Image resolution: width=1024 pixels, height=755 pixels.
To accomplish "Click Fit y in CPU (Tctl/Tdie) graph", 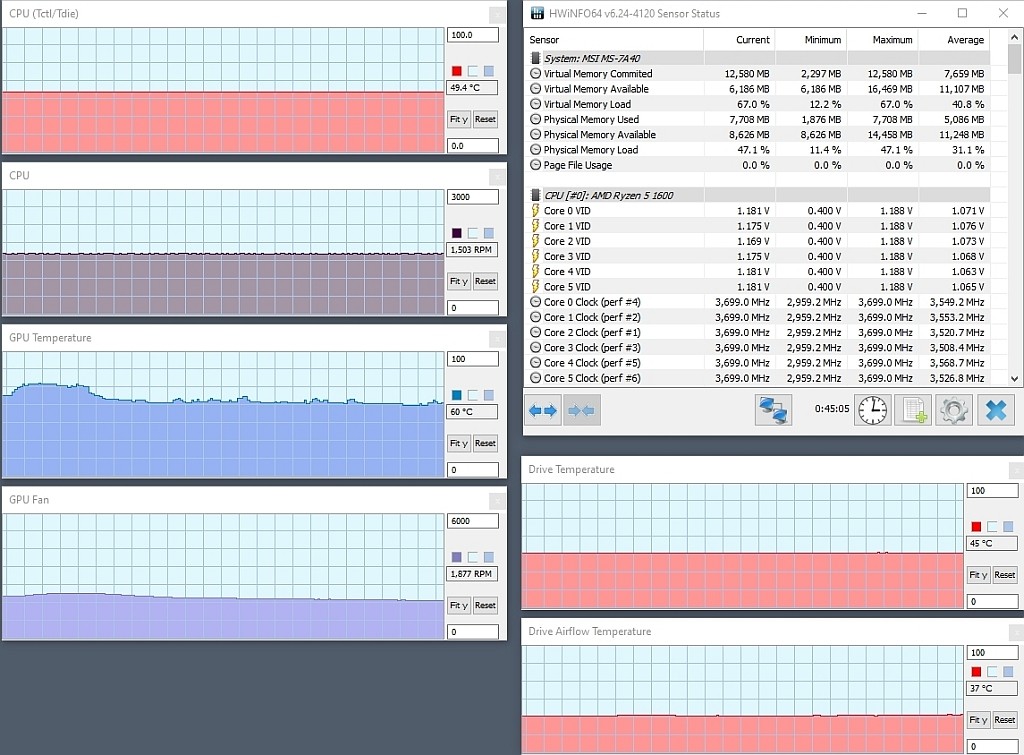I will [x=458, y=119].
